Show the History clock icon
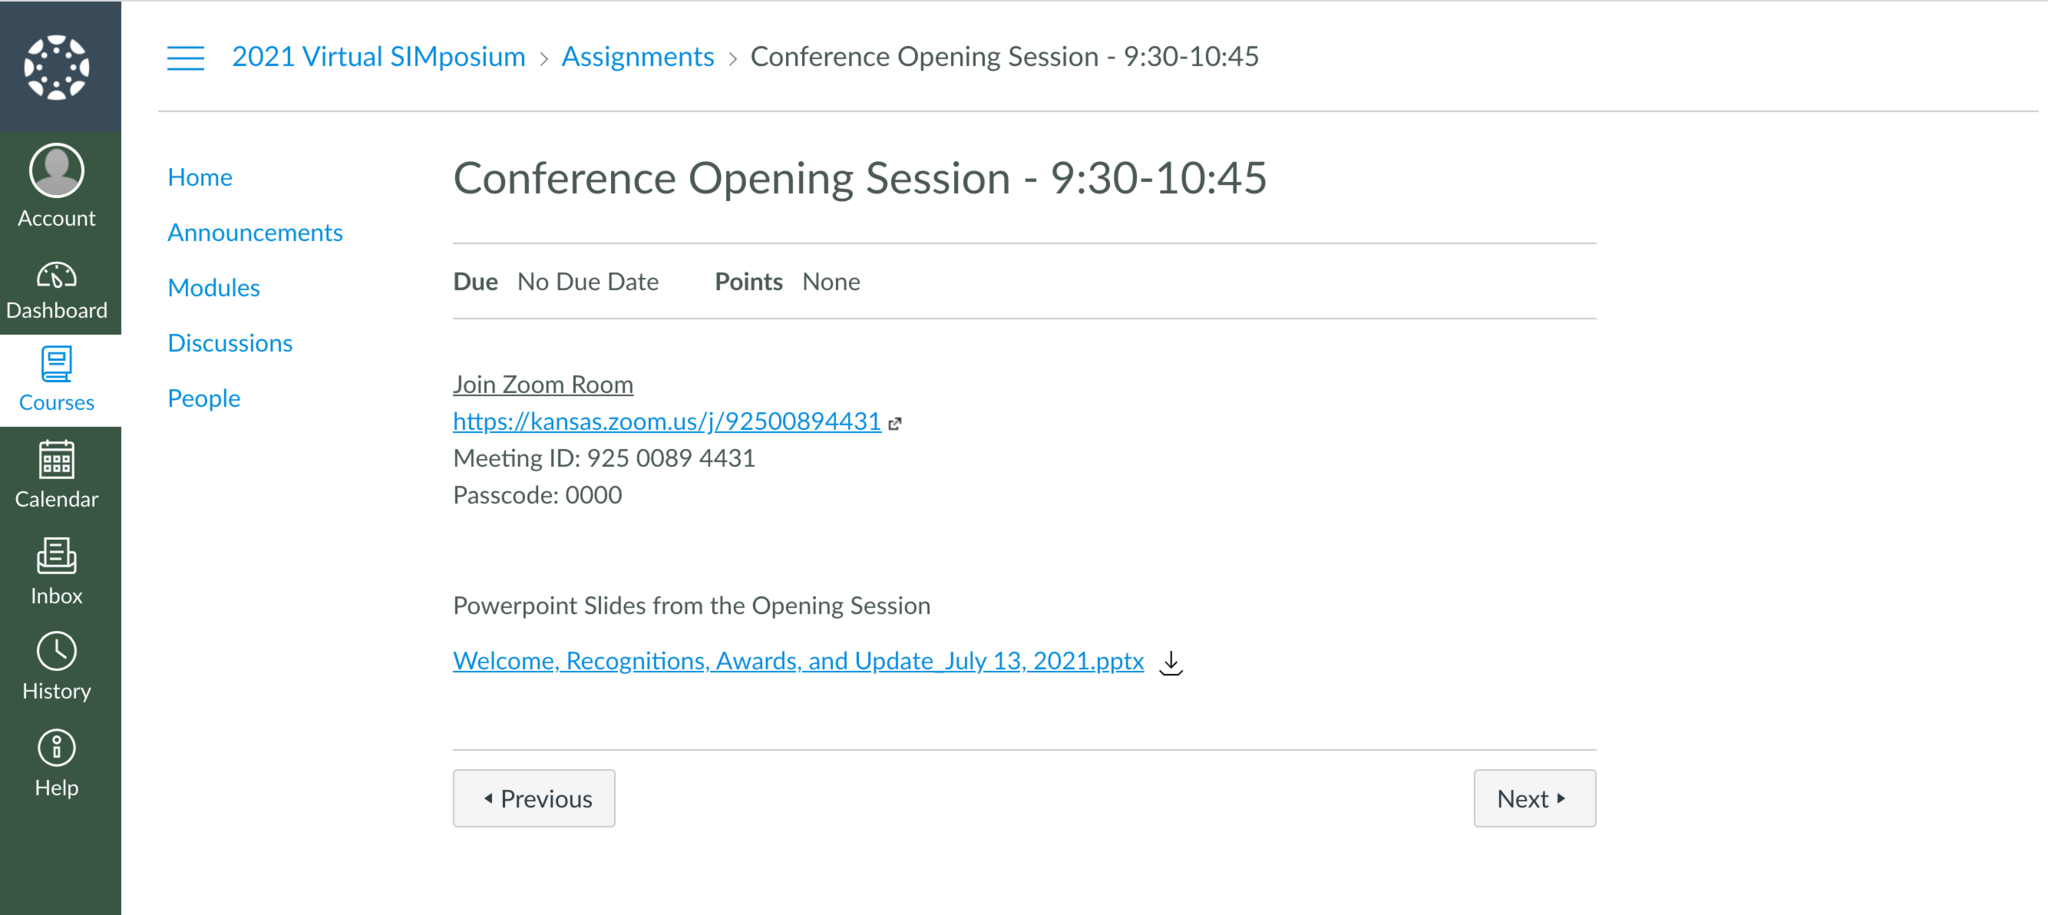Image resolution: width=2048 pixels, height=915 pixels. [57, 652]
